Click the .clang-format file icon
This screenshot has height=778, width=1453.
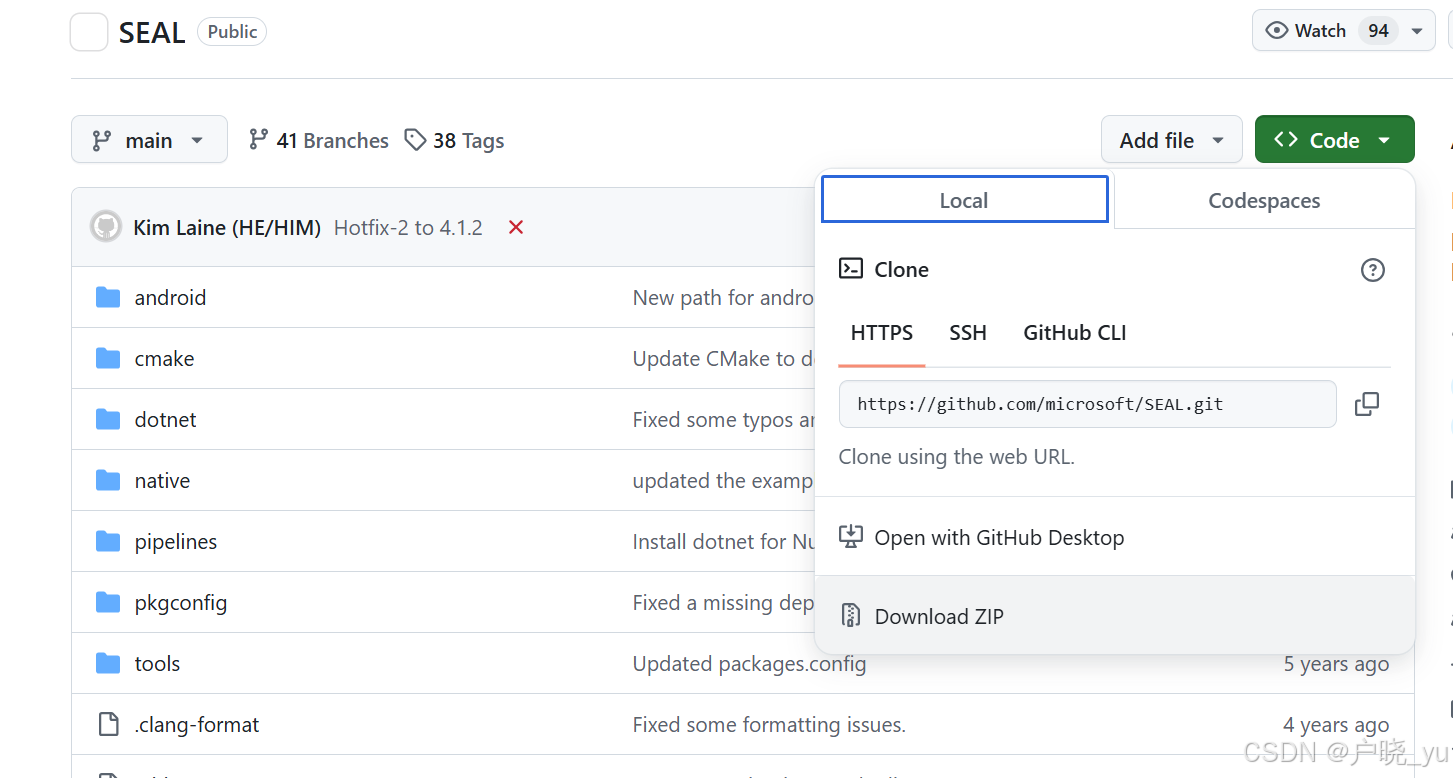[x=108, y=724]
